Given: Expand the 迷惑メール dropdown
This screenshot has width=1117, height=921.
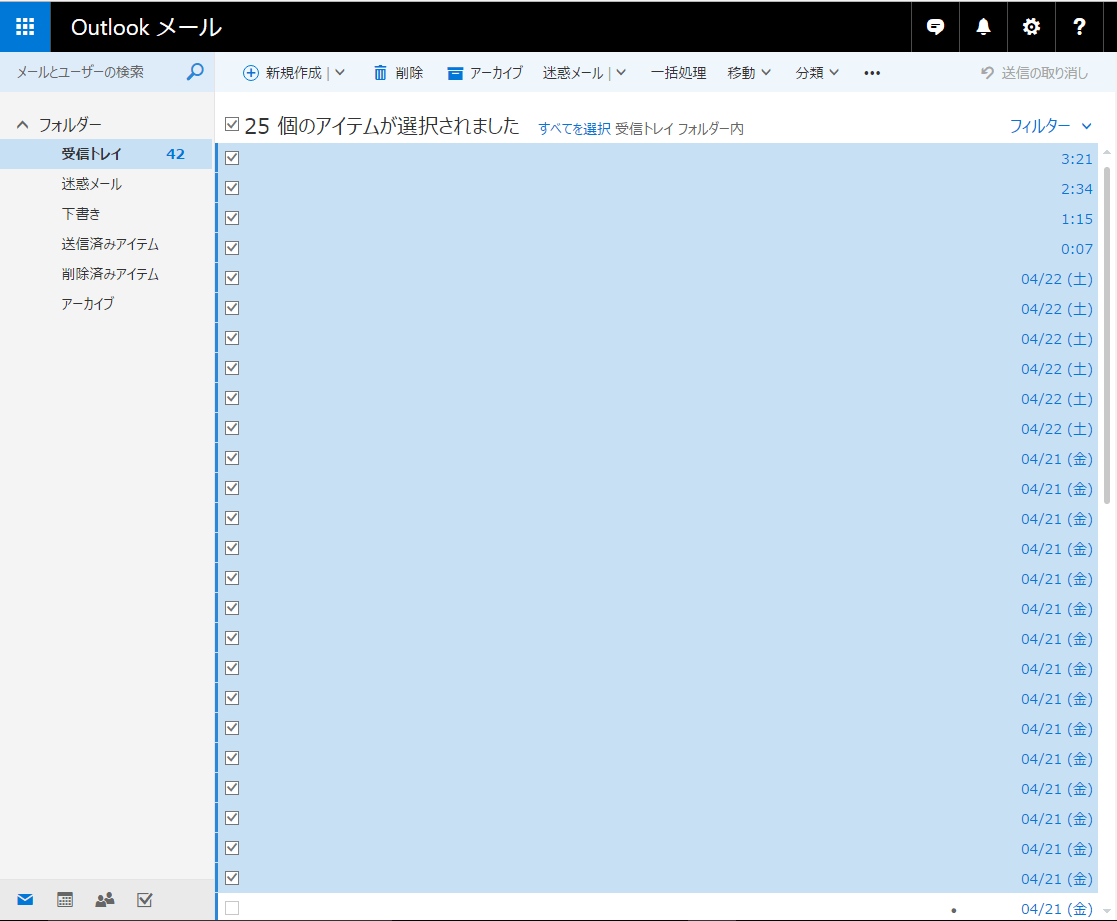Looking at the screenshot, I should [621, 72].
